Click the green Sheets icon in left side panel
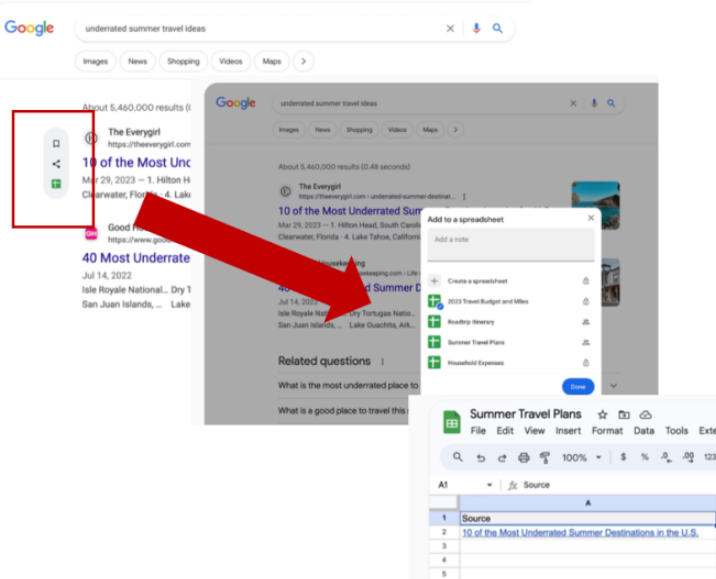The width and height of the screenshot is (716, 579). tap(56, 184)
